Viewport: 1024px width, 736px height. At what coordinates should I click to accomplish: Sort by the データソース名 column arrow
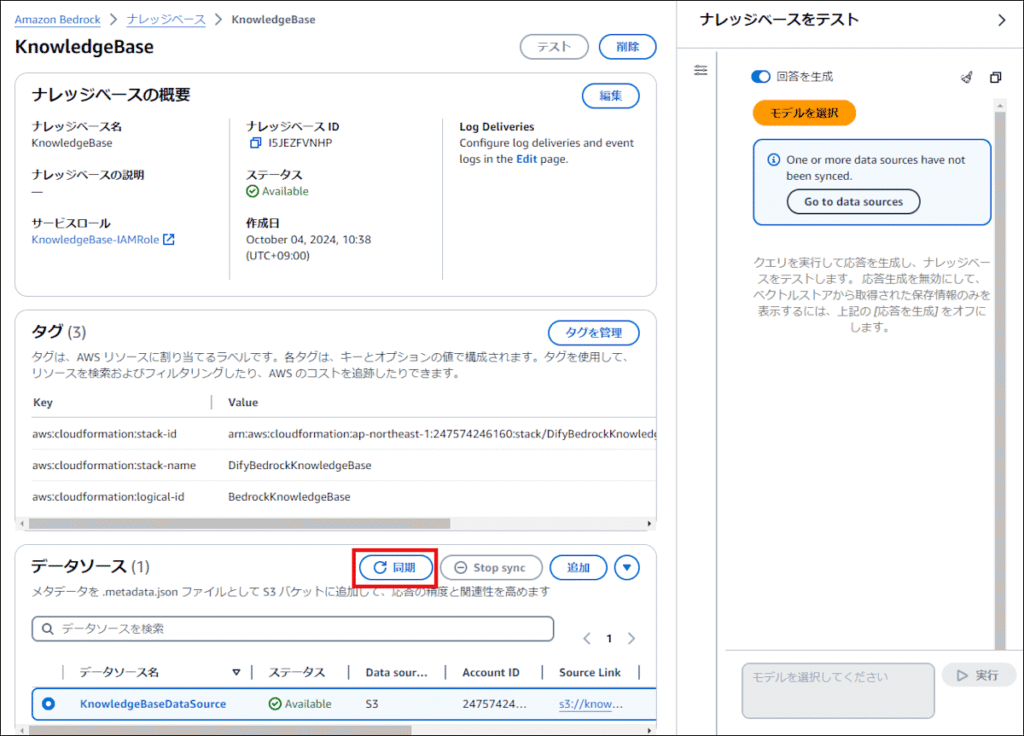point(236,673)
